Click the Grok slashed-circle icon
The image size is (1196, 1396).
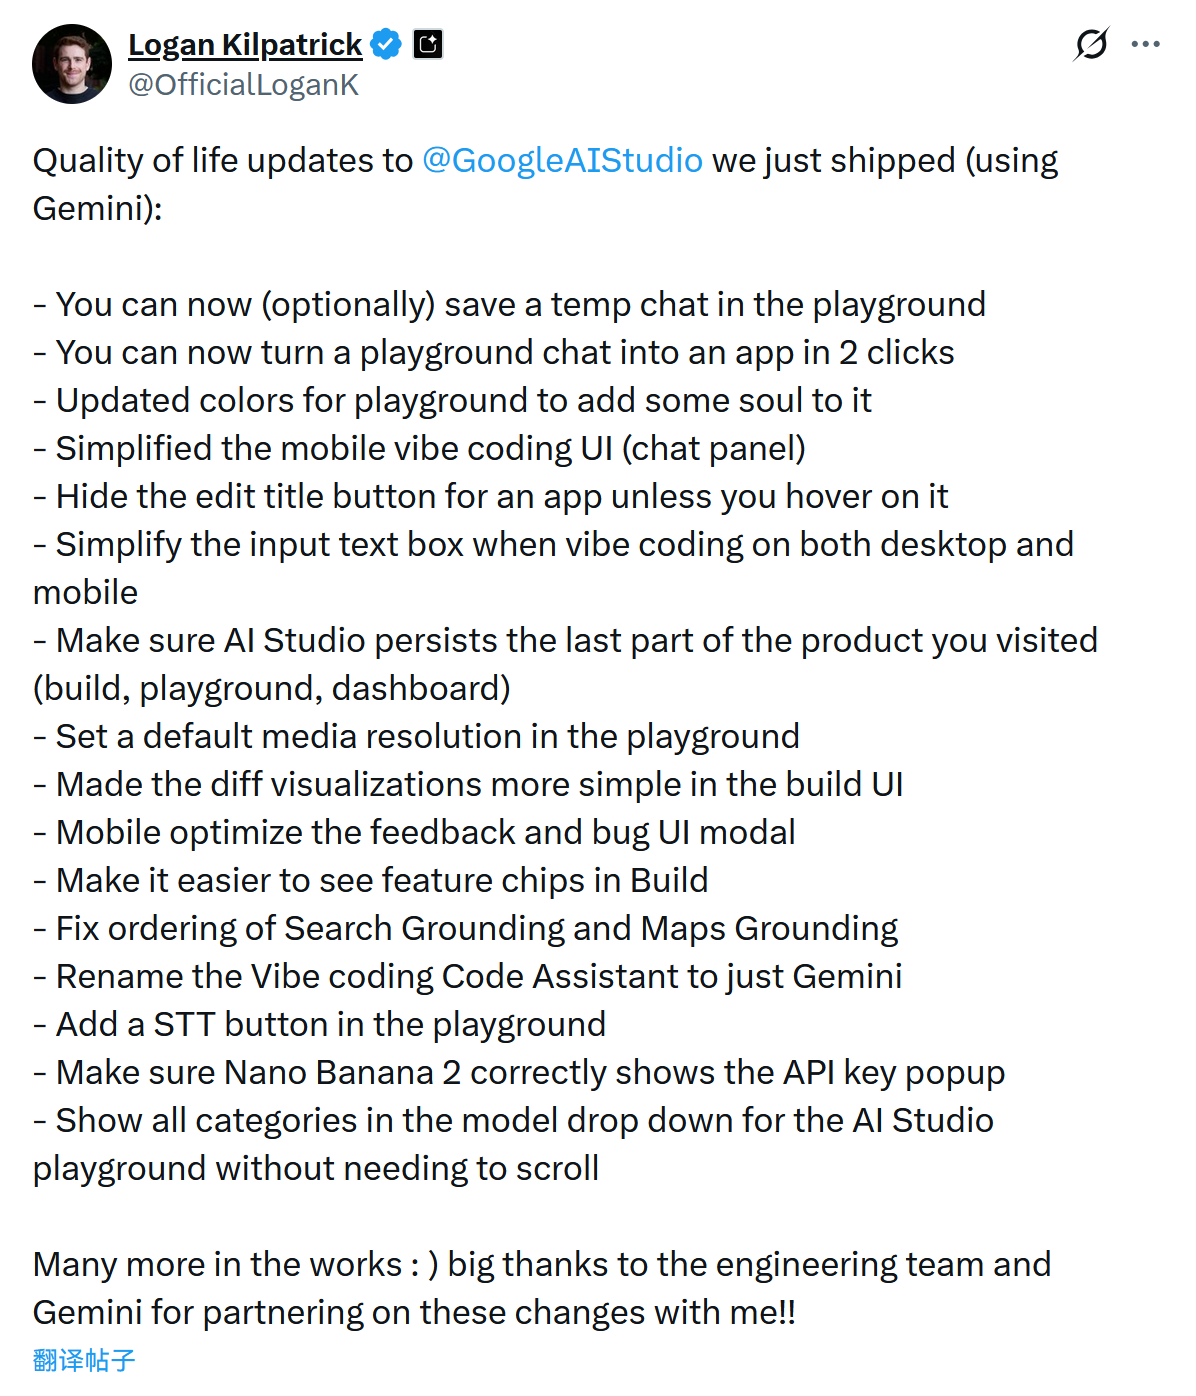click(1091, 44)
